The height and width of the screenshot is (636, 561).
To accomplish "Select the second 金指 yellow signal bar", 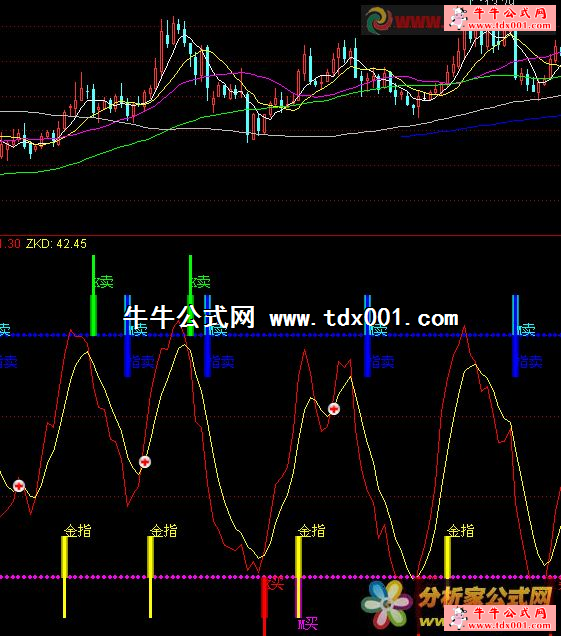I will coord(150,577).
